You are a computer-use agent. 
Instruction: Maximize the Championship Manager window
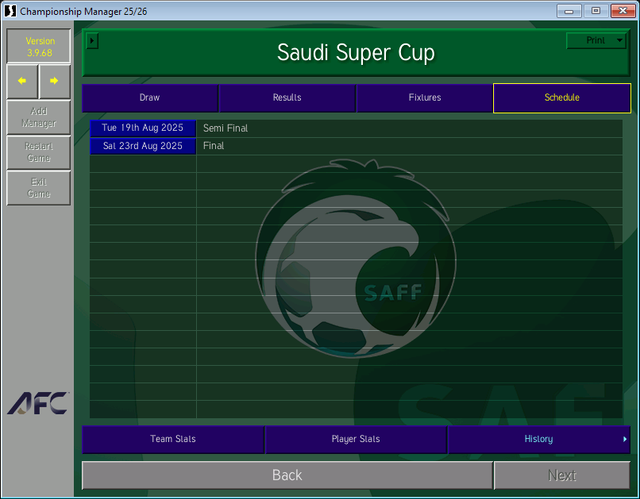pyautogui.click(x=596, y=11)
